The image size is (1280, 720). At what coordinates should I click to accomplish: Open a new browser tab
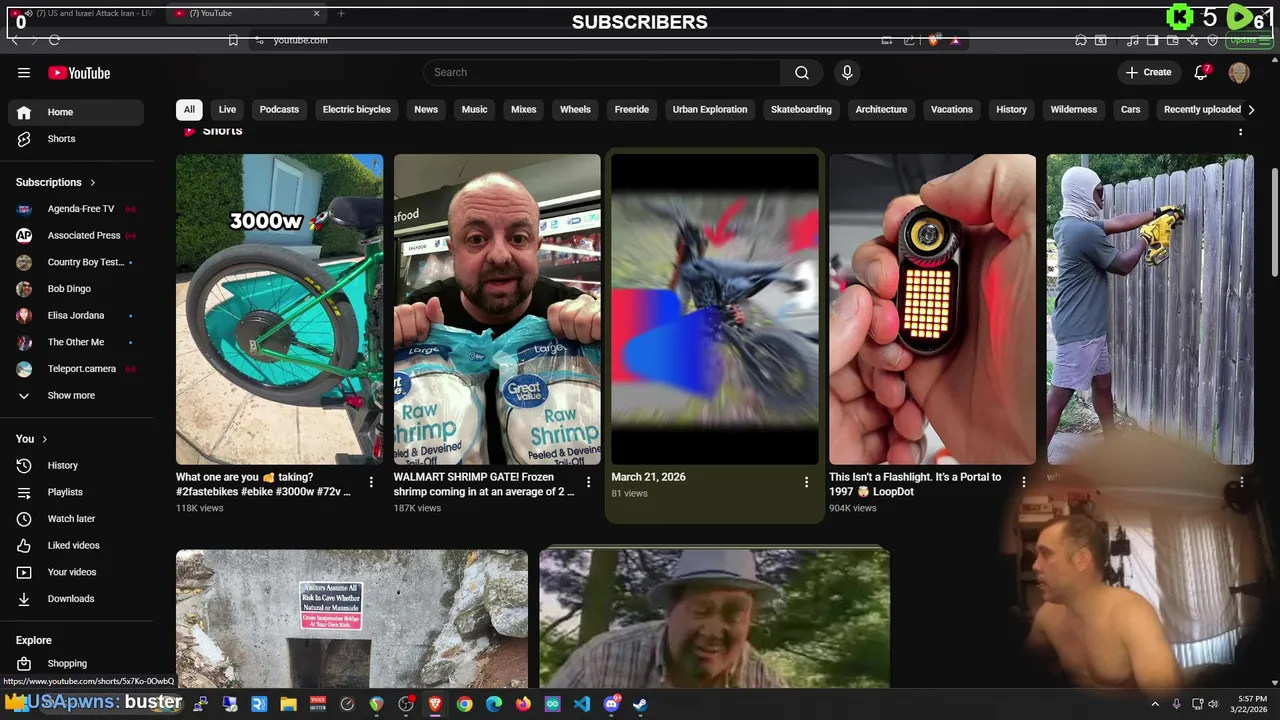tap(341, 13)
